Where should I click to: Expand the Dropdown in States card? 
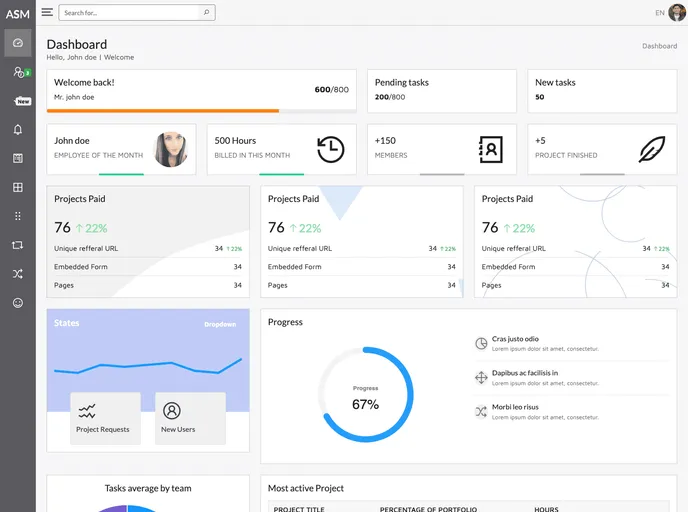[220, 324]
